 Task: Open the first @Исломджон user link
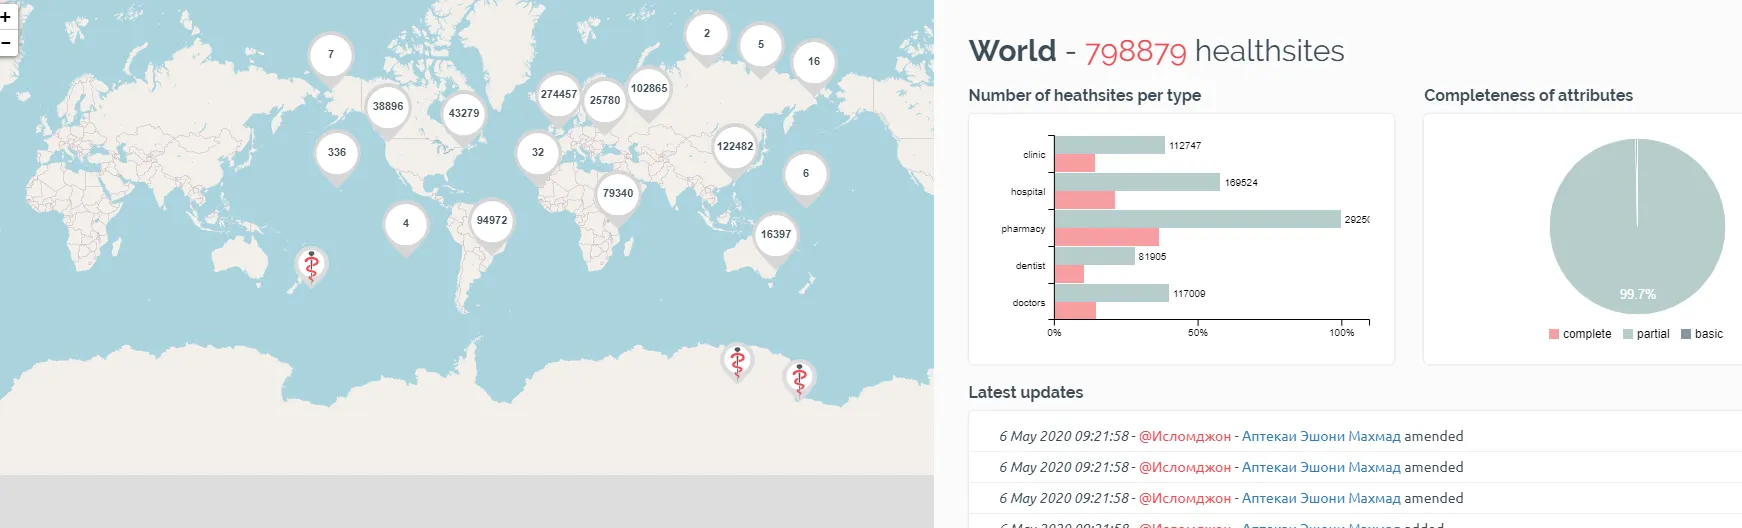pos(1185,437)
